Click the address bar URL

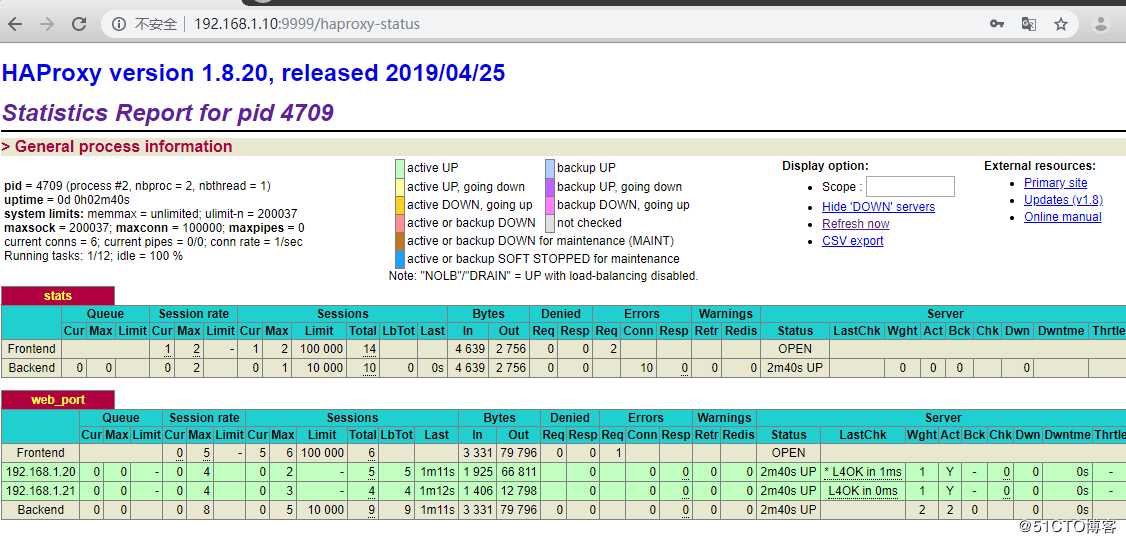tap(307, 24)
